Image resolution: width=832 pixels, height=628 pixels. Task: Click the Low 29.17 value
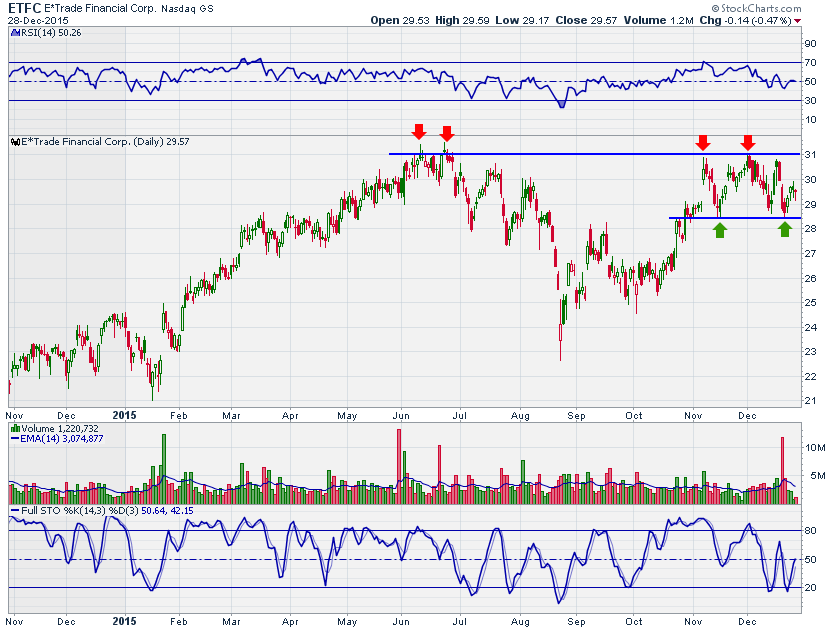(x=522, y=20)
